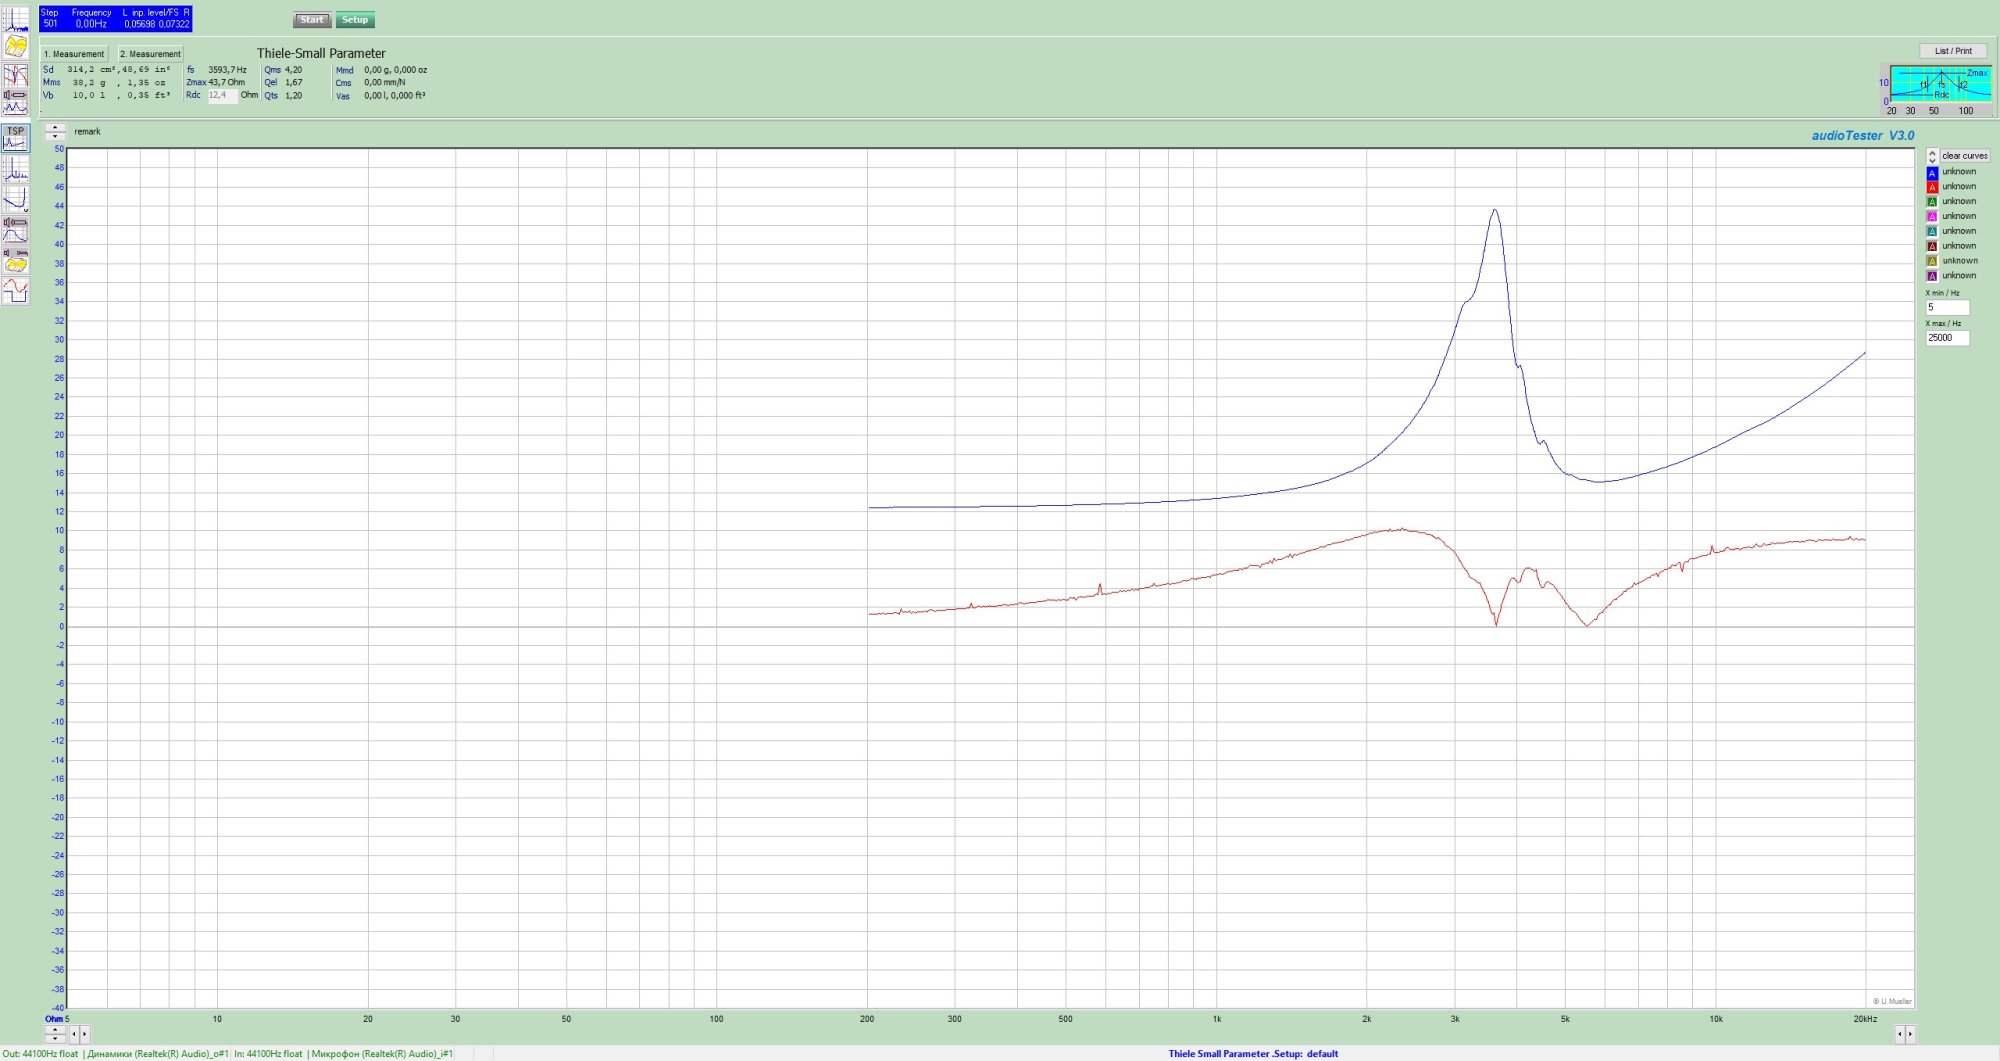Open the Setup dialog
2000x1061 pixels.
355,20
